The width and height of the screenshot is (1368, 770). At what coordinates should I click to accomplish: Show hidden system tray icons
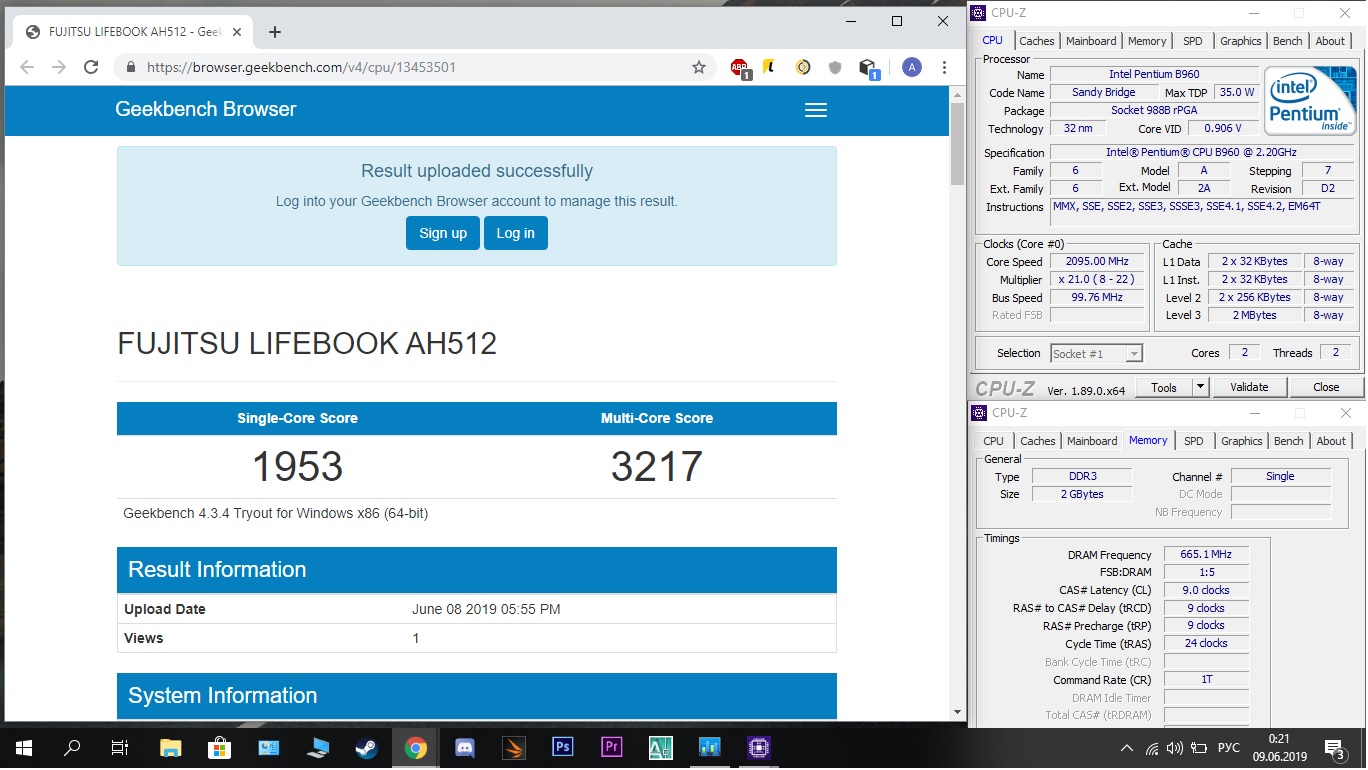pyautogui.click(x=1127, y=748)
